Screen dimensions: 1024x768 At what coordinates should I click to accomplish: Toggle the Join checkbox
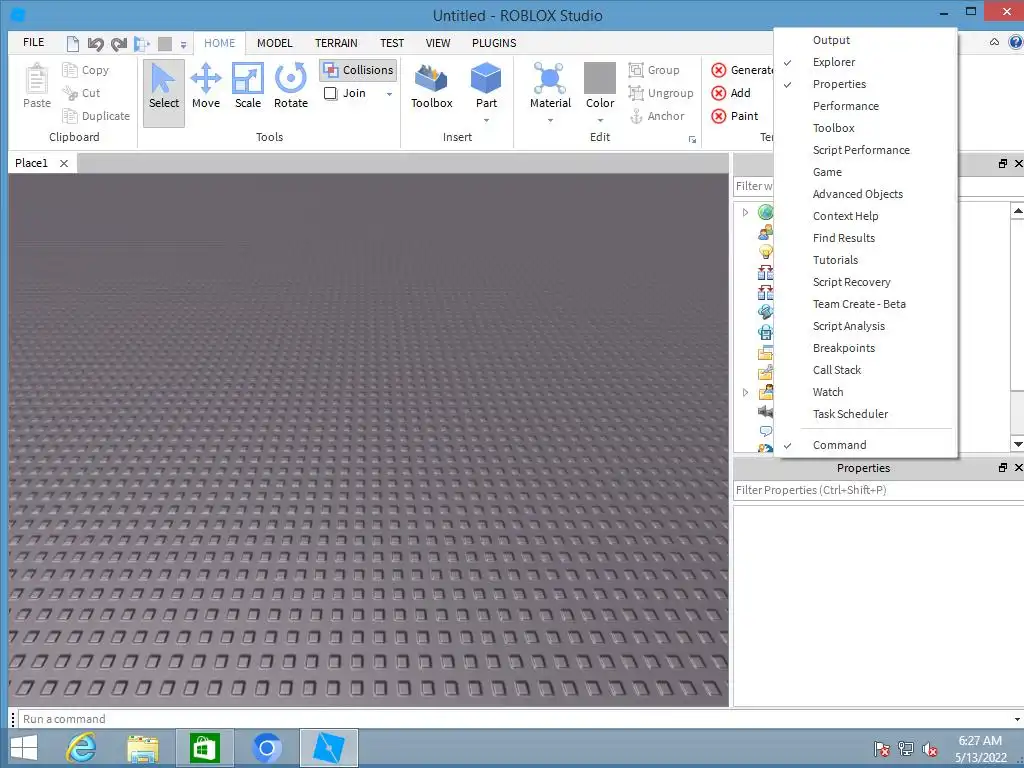pos(330,93)
